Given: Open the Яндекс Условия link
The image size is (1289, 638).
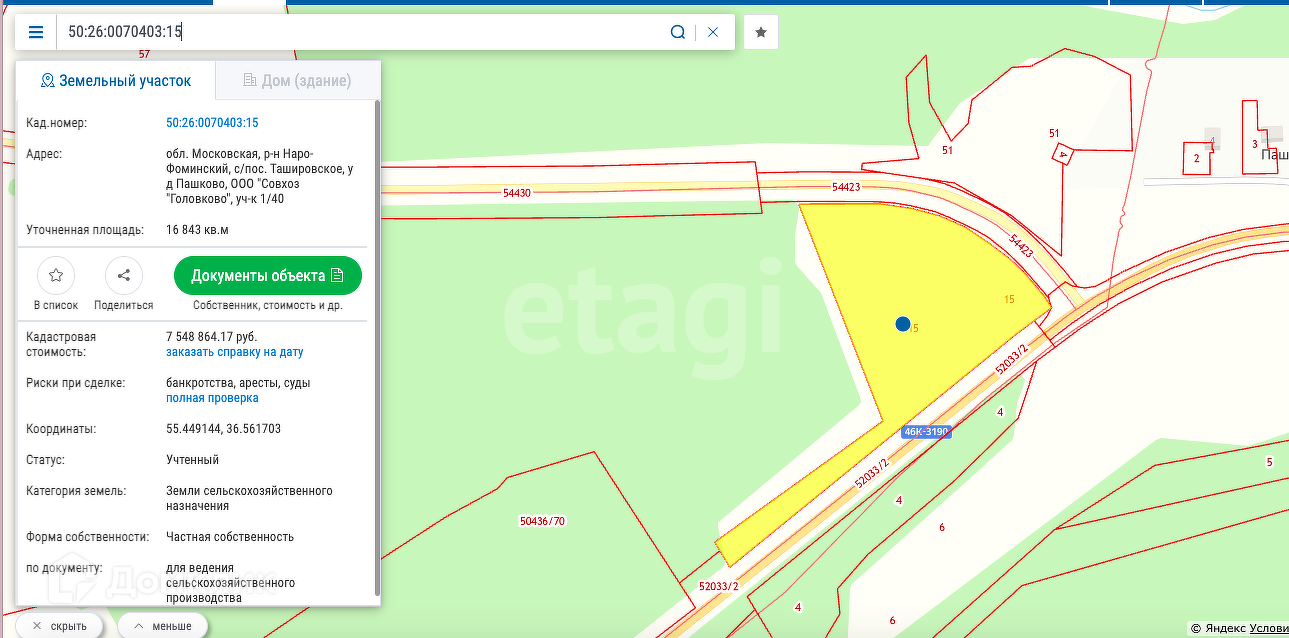Looking at the screenshot, I should 1267,628.
